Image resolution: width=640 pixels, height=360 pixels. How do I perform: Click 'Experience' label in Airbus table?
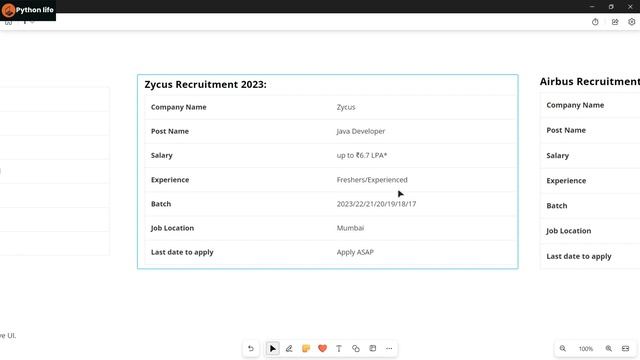[x=566, y=180]
